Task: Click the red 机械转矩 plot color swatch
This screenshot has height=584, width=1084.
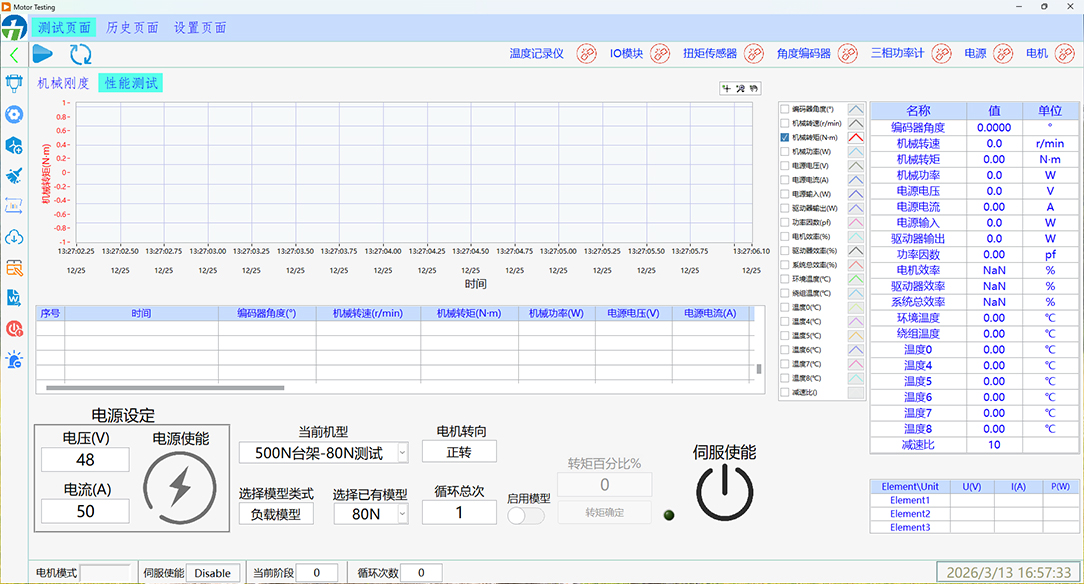Action: [856, 137]
